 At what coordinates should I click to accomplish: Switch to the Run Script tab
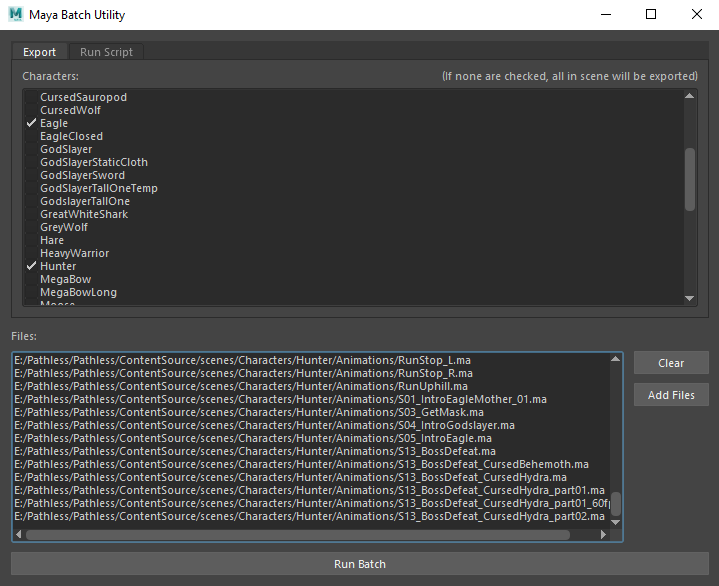[106, 52]
